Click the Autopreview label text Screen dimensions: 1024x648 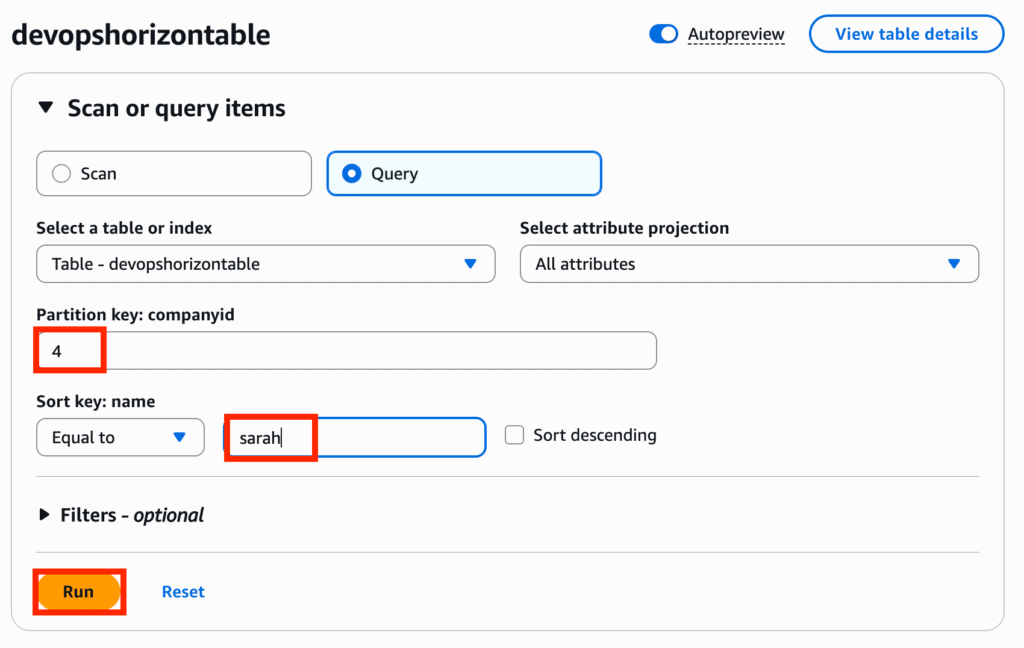pos(736,34)
